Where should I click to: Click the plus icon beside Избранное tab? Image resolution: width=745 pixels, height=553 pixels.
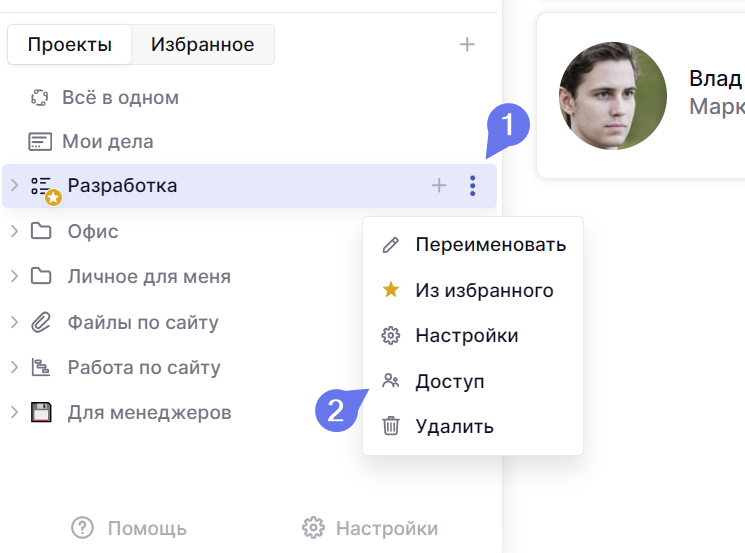coord(467,45)
